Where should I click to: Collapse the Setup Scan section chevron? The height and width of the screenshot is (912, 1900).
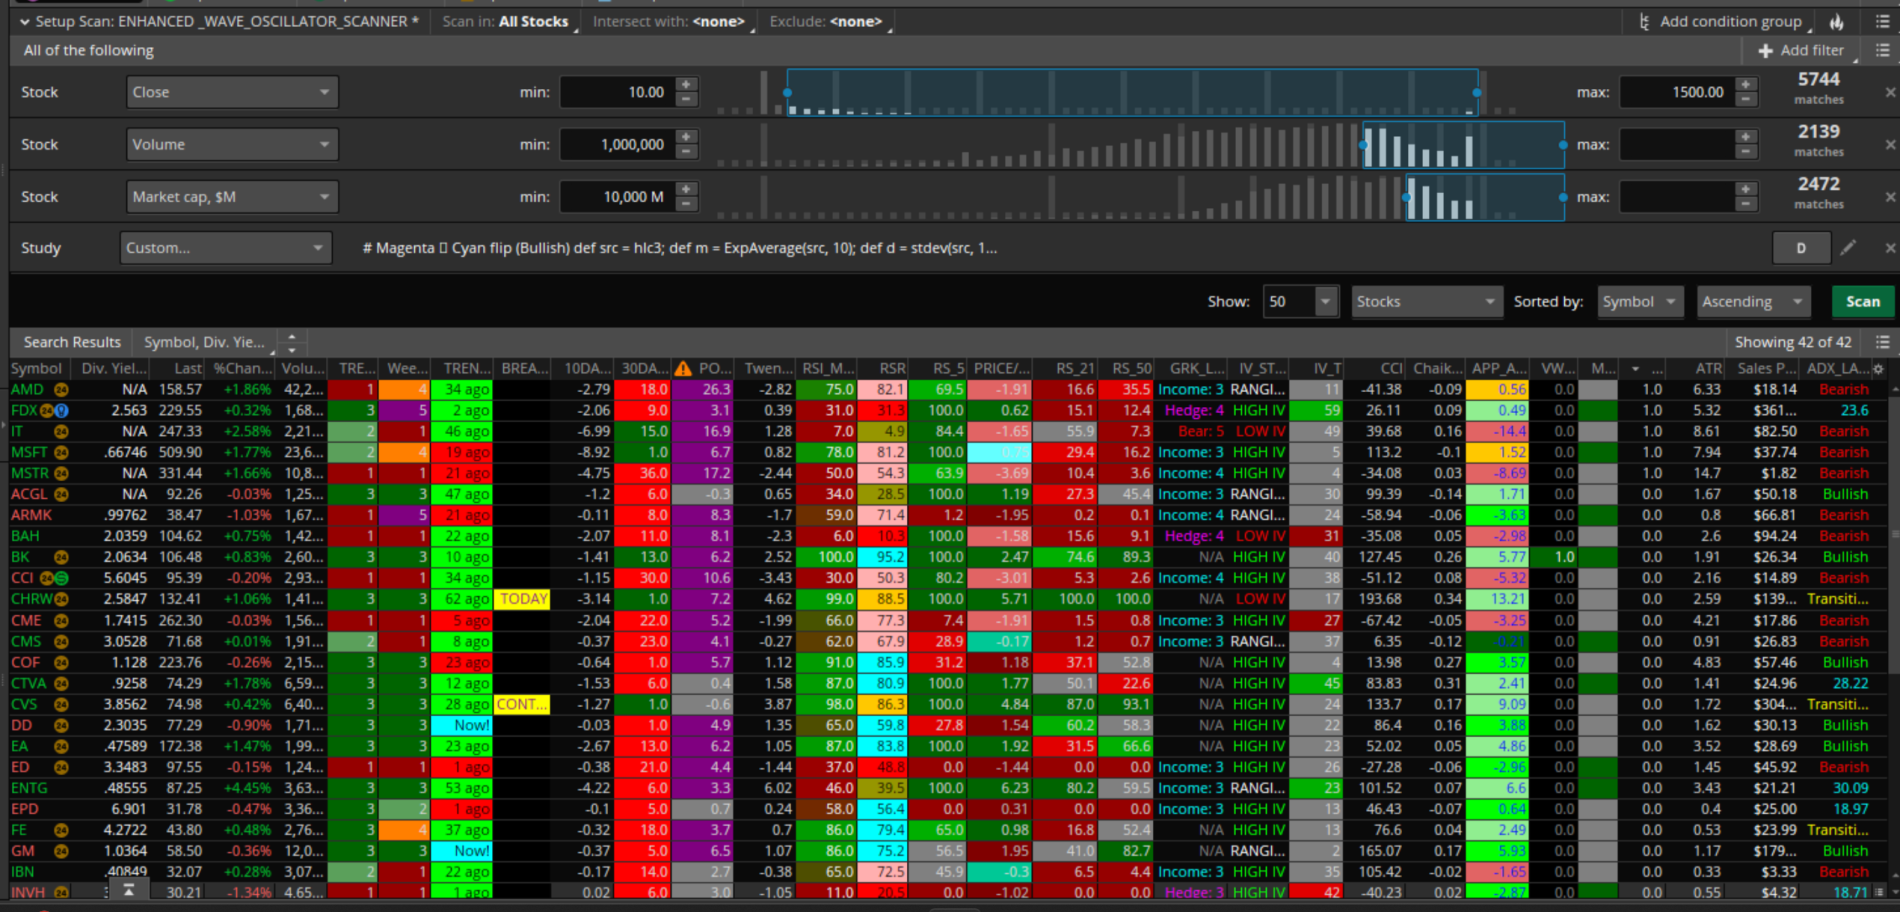[24, 22]
